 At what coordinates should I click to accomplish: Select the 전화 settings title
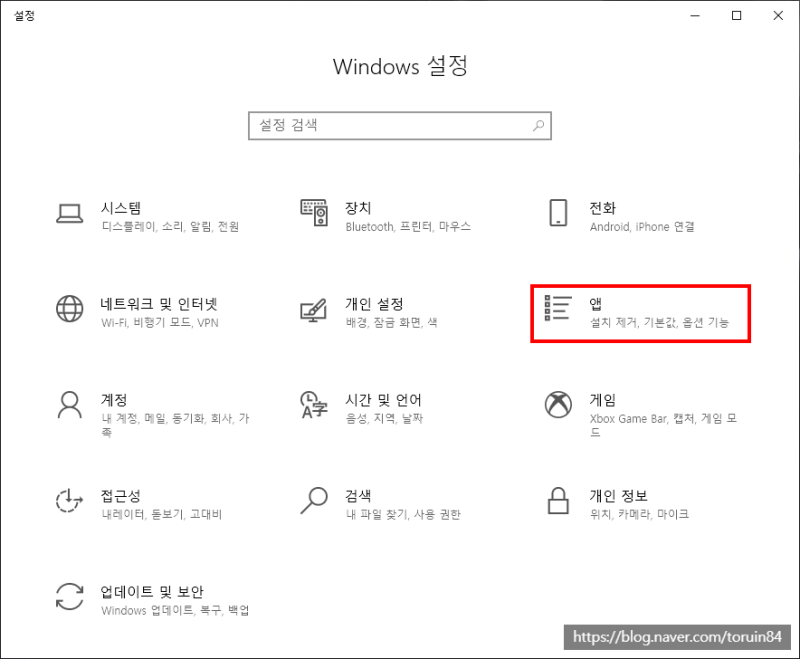(x=603, y=208)
